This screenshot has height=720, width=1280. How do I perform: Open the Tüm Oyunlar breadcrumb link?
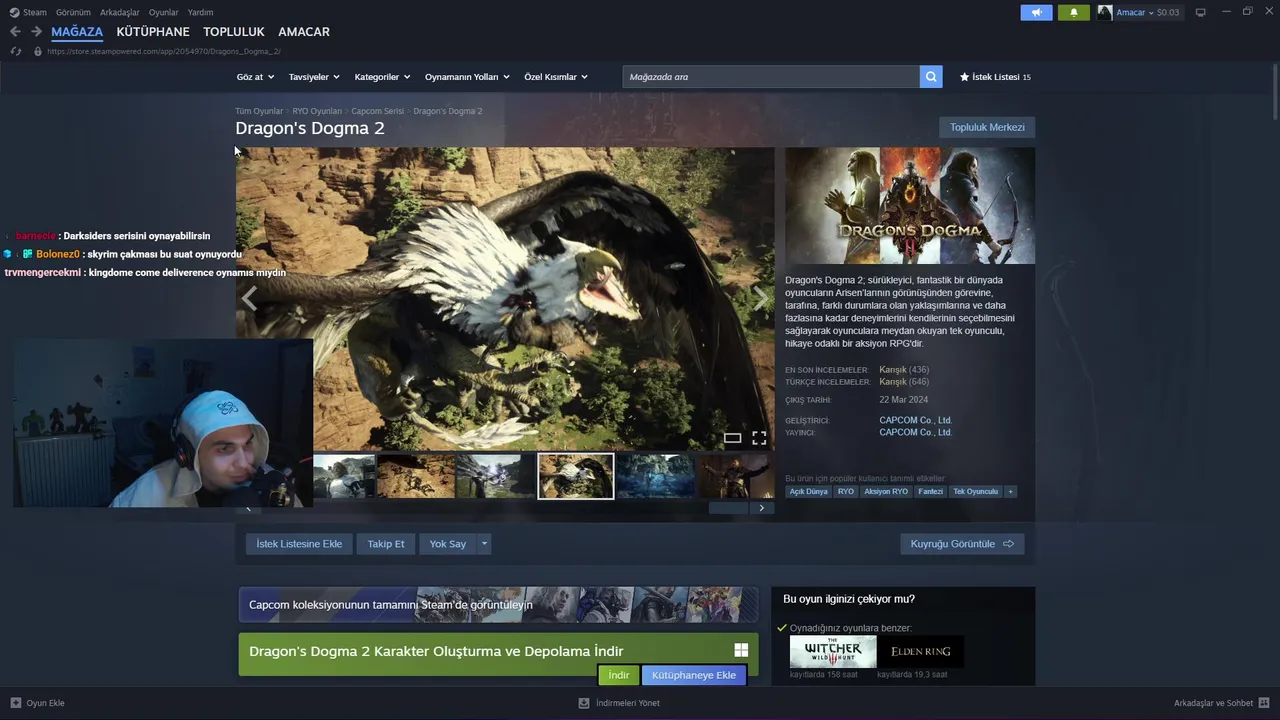point(259,111)
